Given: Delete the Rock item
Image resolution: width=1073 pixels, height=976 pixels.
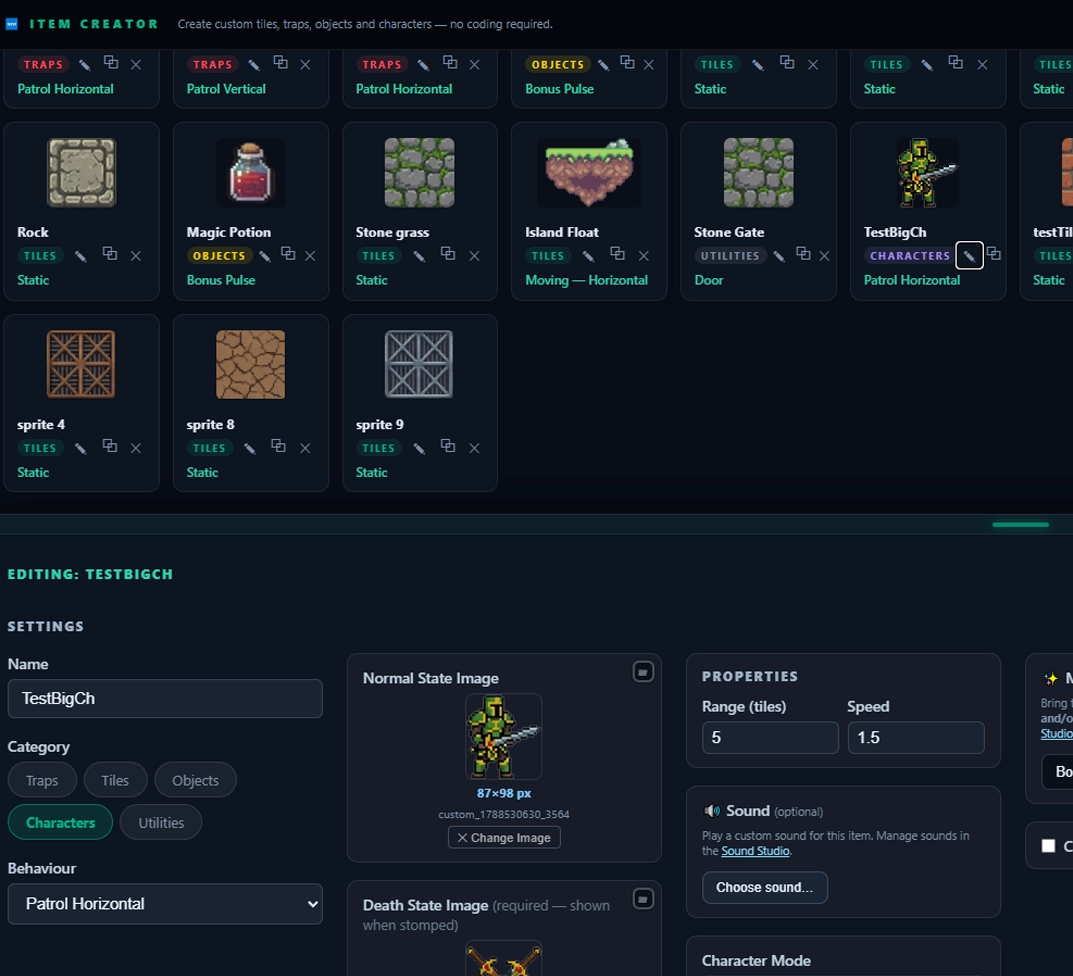Looking at the screenshot, I should pos(135,256).
